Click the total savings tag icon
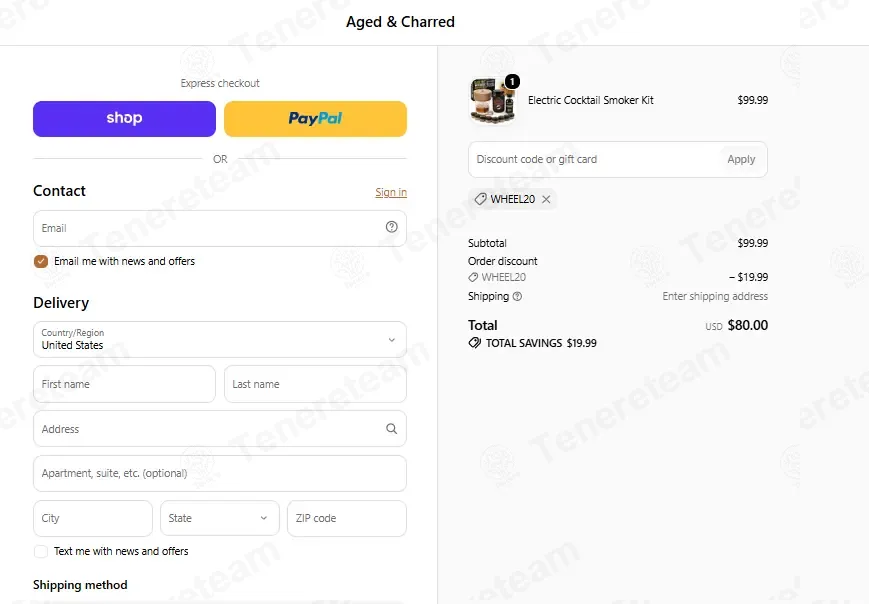Screen dimensions: 869x604 tap(474, 342)
